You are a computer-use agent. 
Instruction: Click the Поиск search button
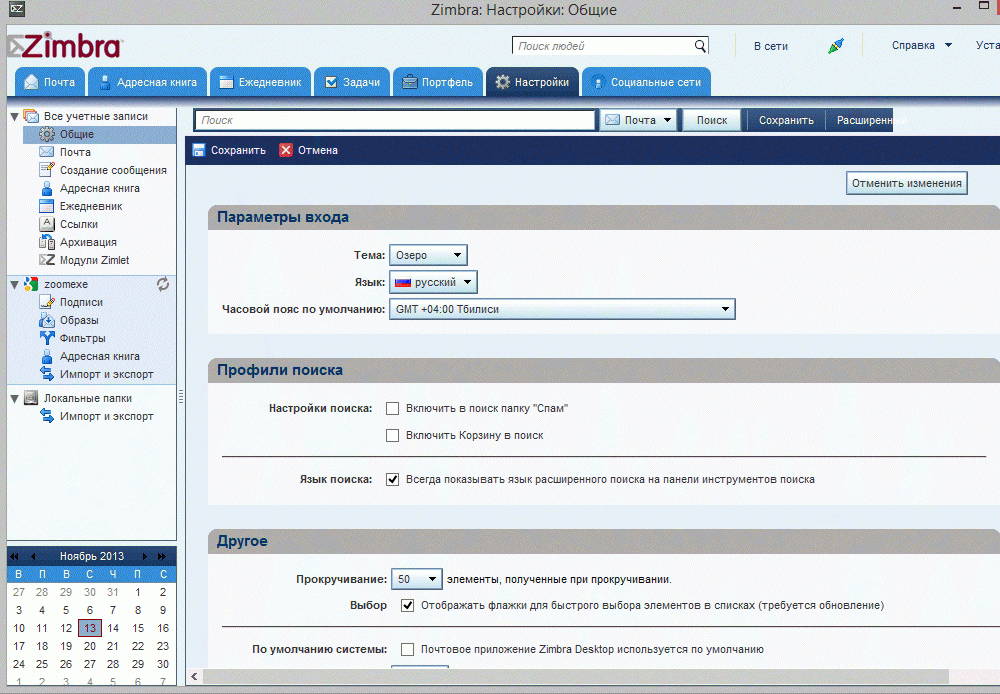pyautogui.click(x=711, y=120)
